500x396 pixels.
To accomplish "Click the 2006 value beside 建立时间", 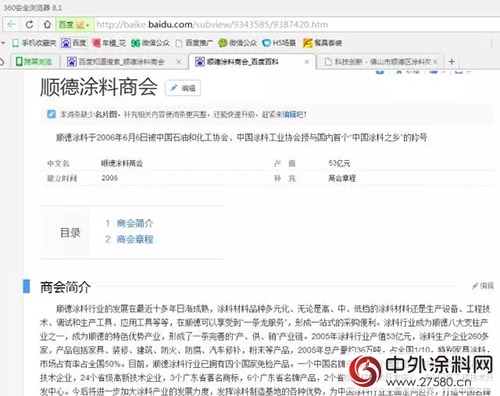I will coord(110,178).
